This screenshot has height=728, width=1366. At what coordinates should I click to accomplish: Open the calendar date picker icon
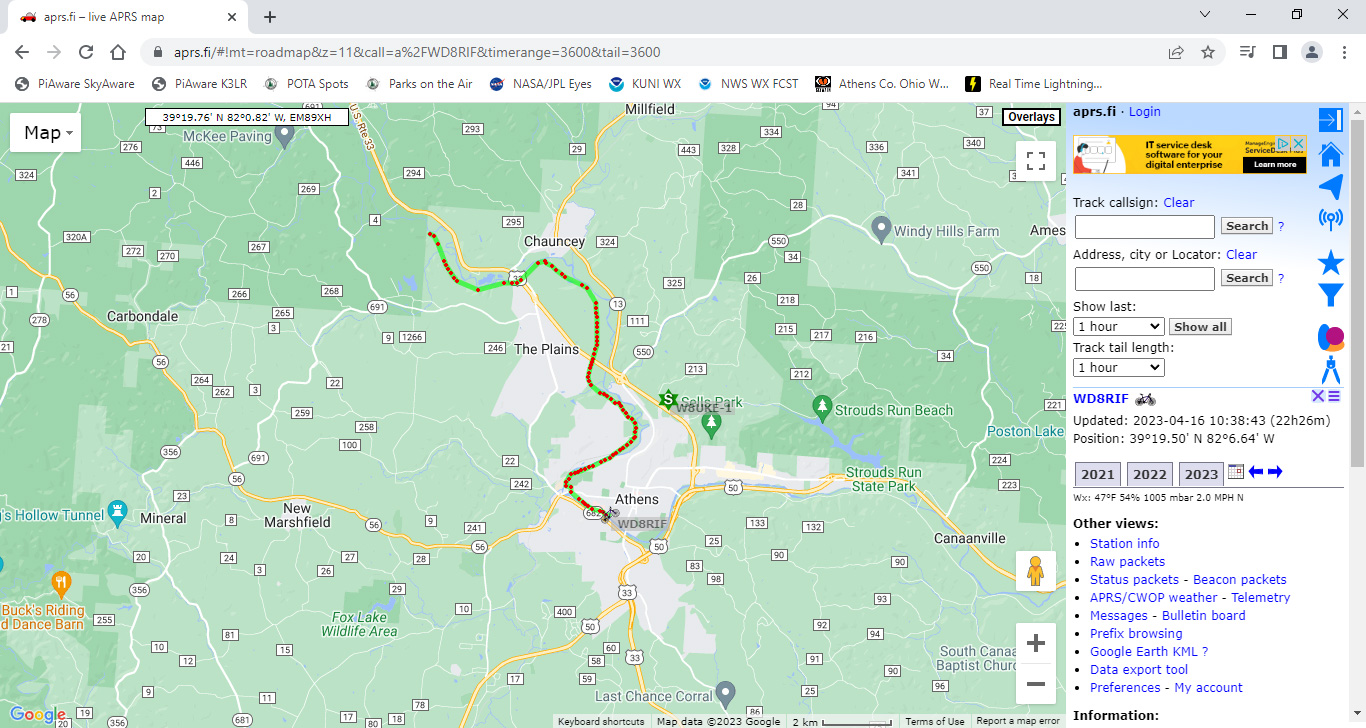(x=1235, y=473)
